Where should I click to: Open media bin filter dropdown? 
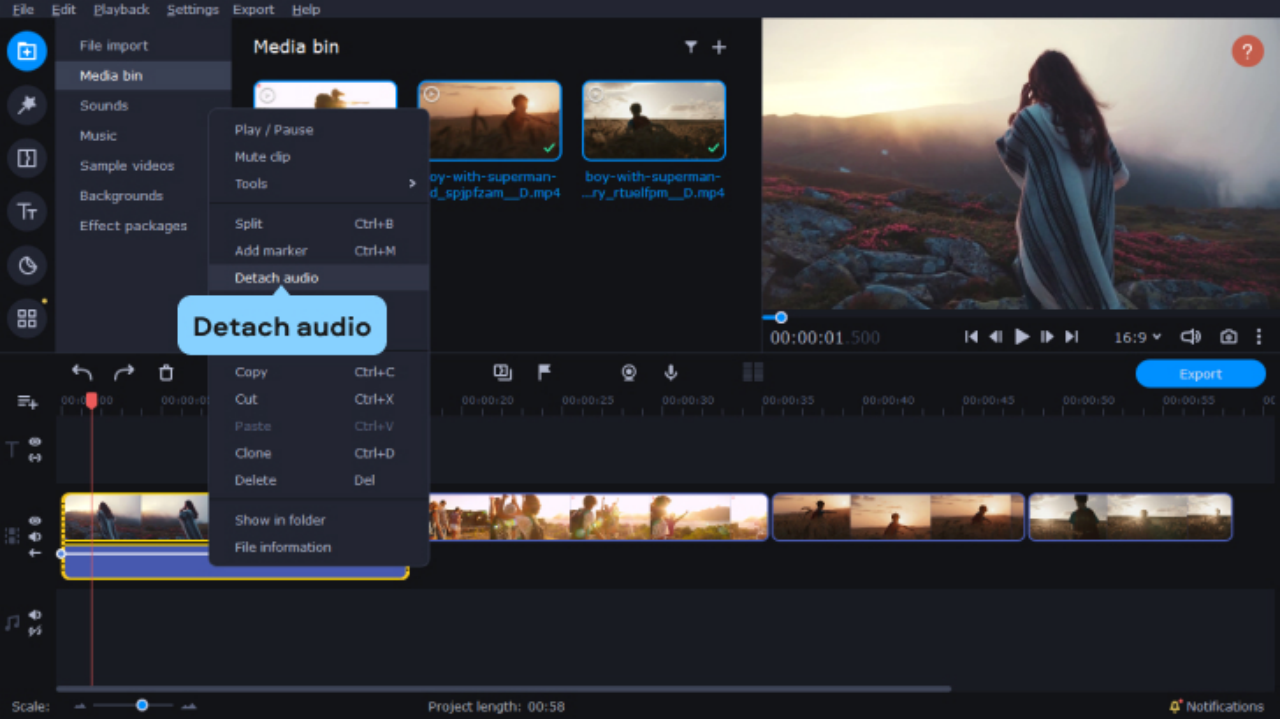click(x=690, y=47)
